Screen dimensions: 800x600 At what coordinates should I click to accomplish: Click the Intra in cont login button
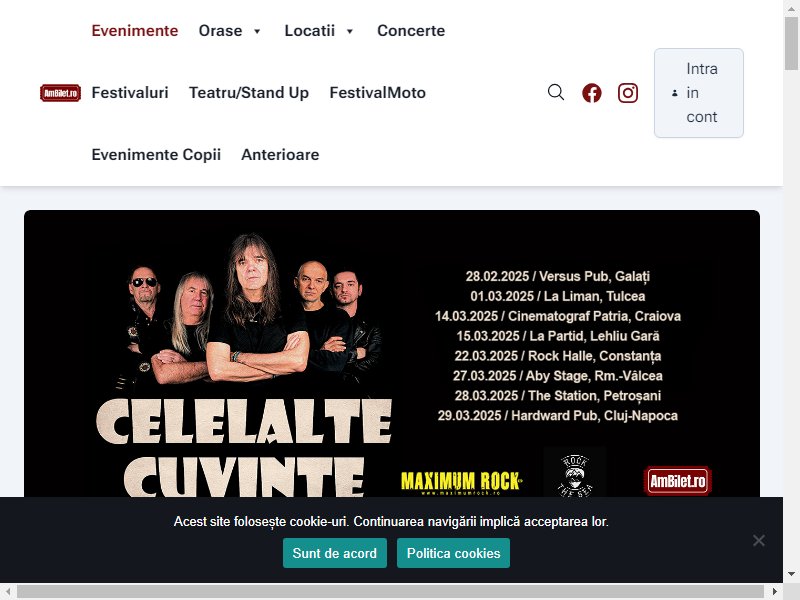[x=698, y=93]
